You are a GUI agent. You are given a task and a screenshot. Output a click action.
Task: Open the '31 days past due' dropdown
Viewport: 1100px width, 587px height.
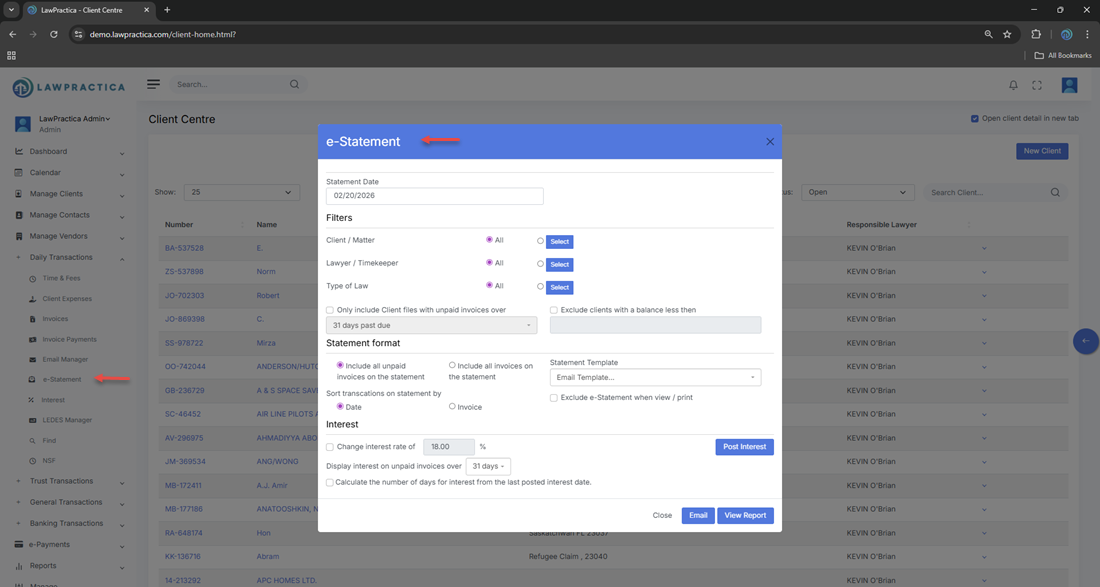pyautogui.click(x=431, y=325)
